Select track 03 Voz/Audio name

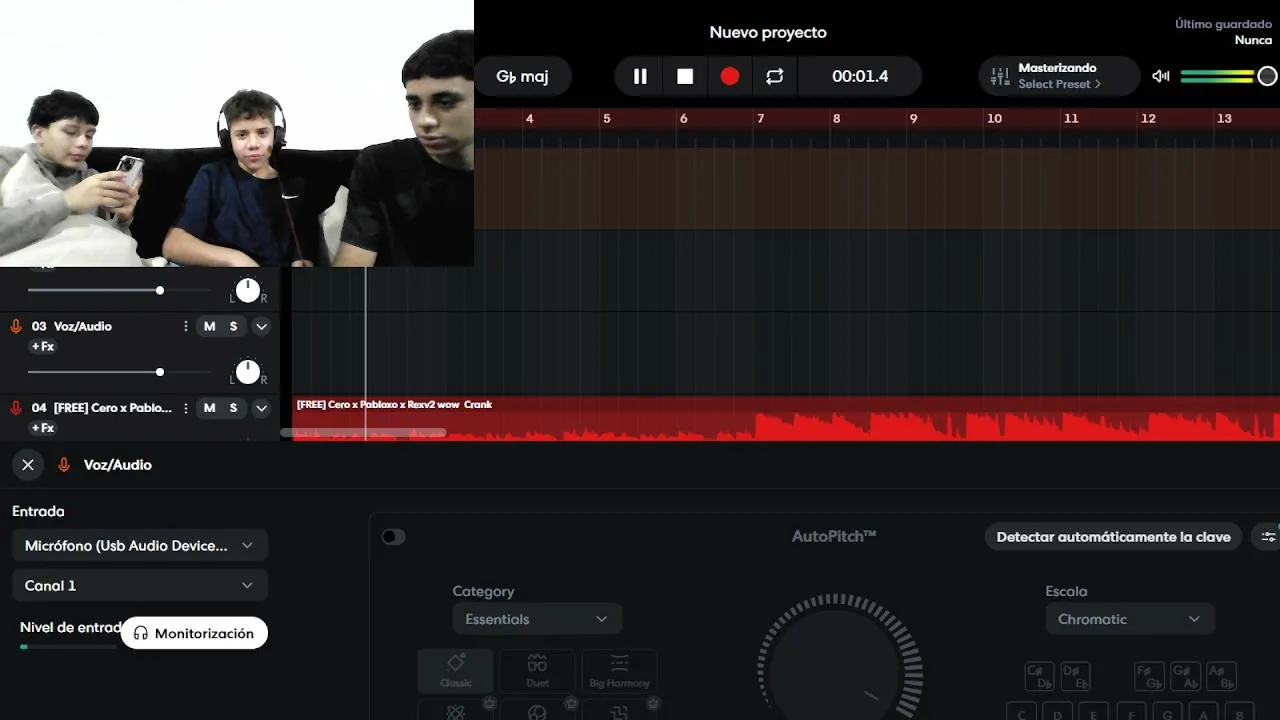(x=82, y=326)
